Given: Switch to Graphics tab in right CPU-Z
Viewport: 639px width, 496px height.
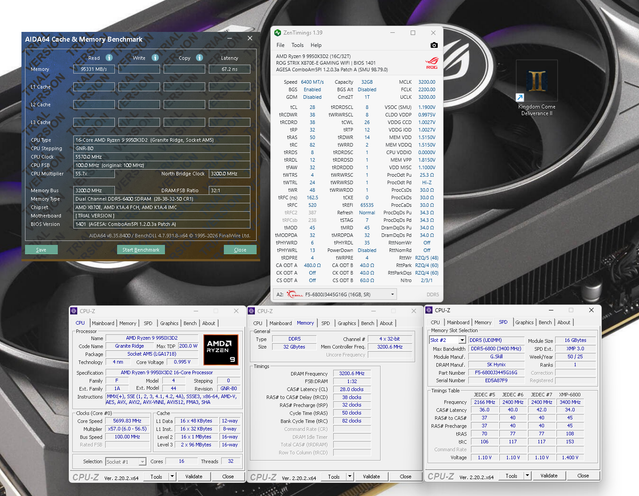Looking at the screenshot, I should (x=524, y=322).
